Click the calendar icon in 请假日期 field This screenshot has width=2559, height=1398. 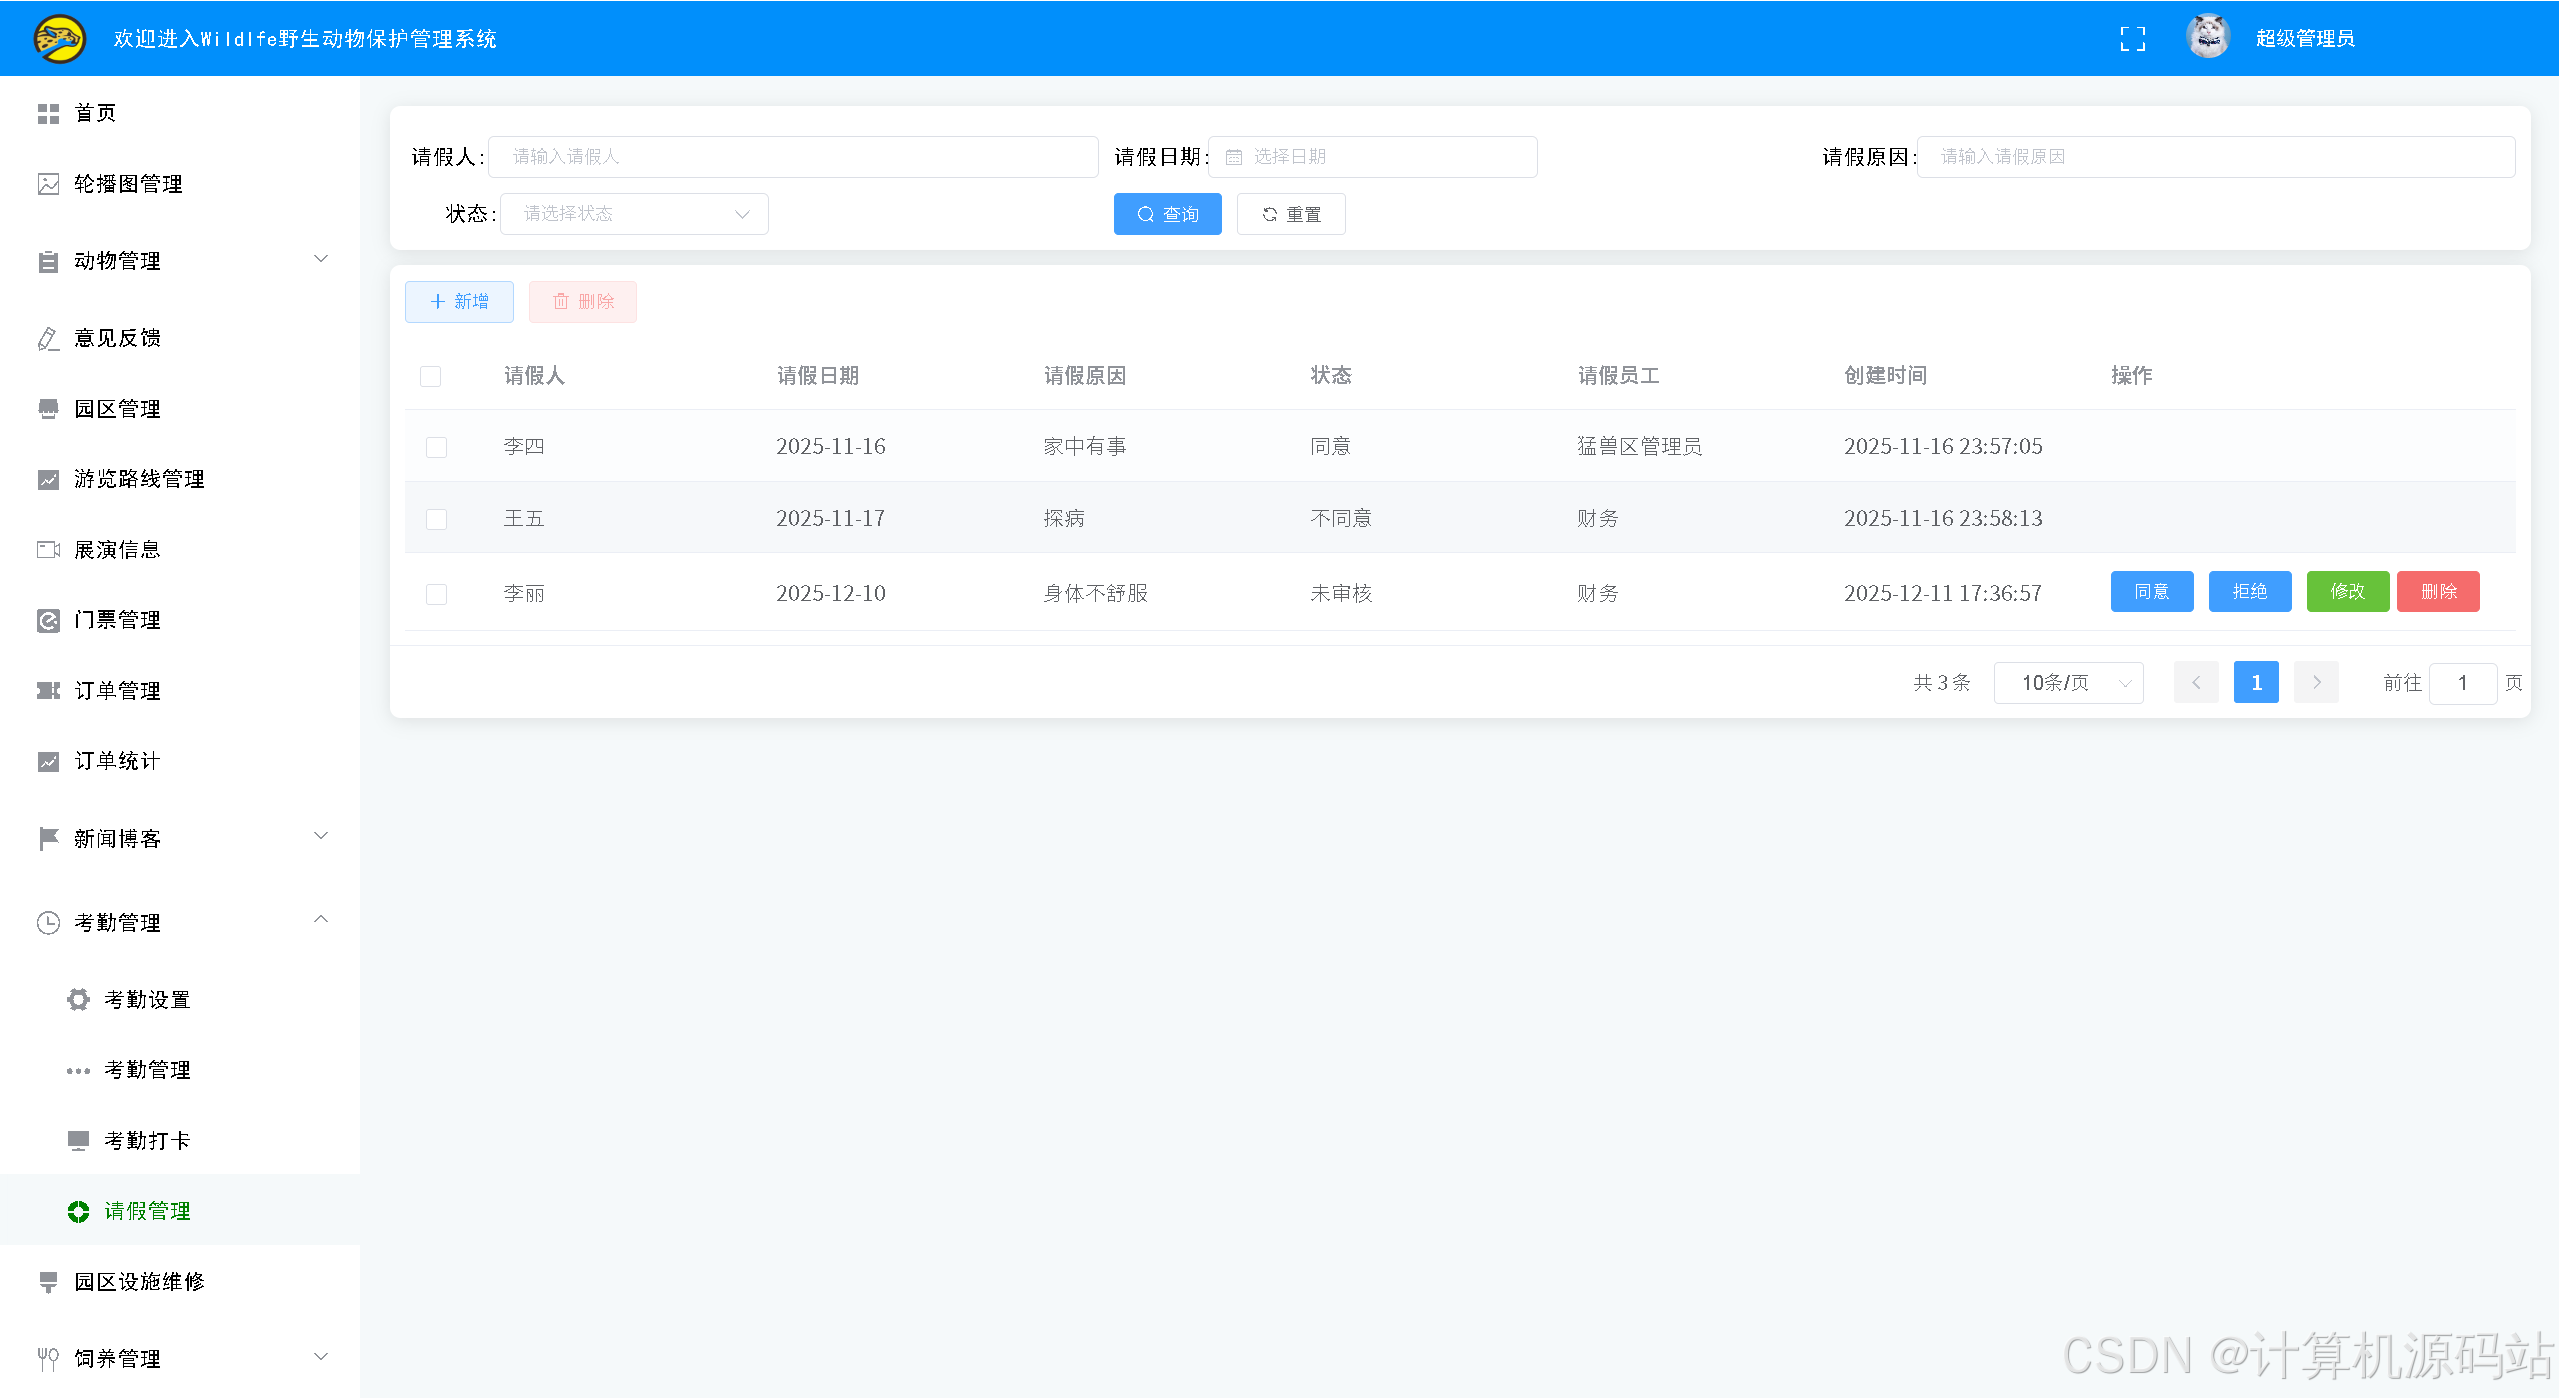(1234, 157)
